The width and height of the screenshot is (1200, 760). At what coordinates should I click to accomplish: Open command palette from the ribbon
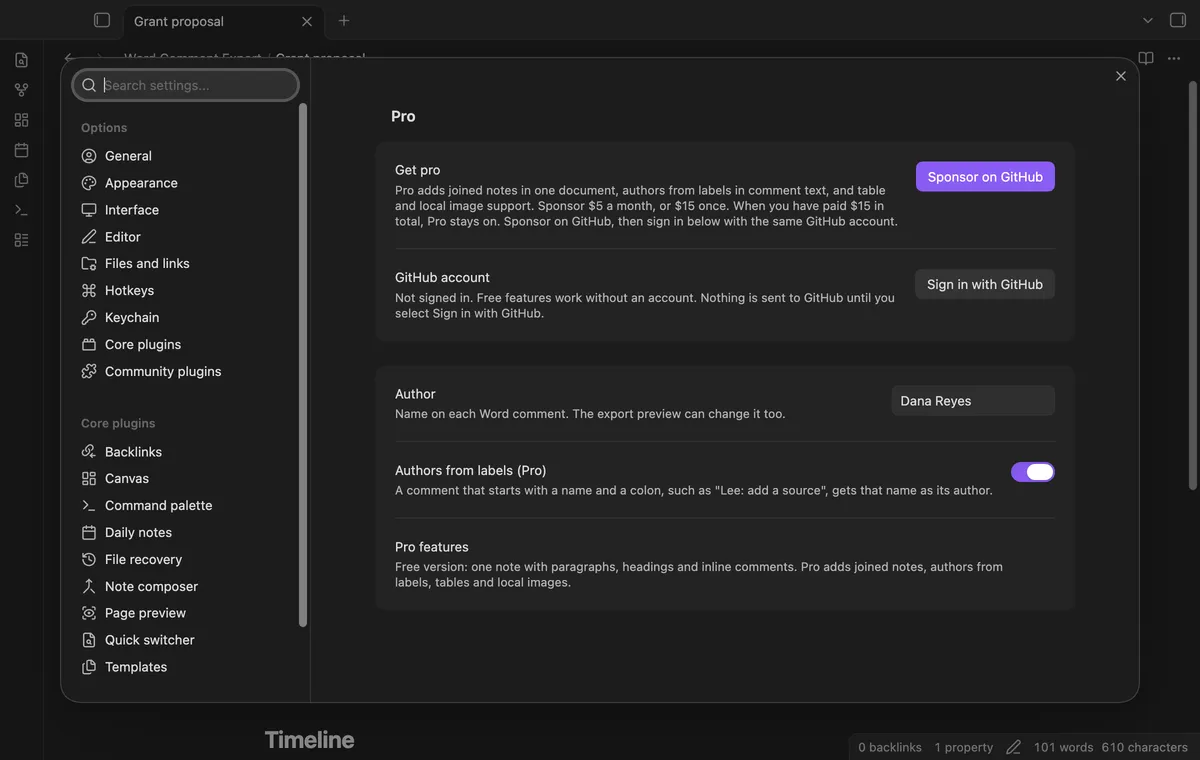21,210
